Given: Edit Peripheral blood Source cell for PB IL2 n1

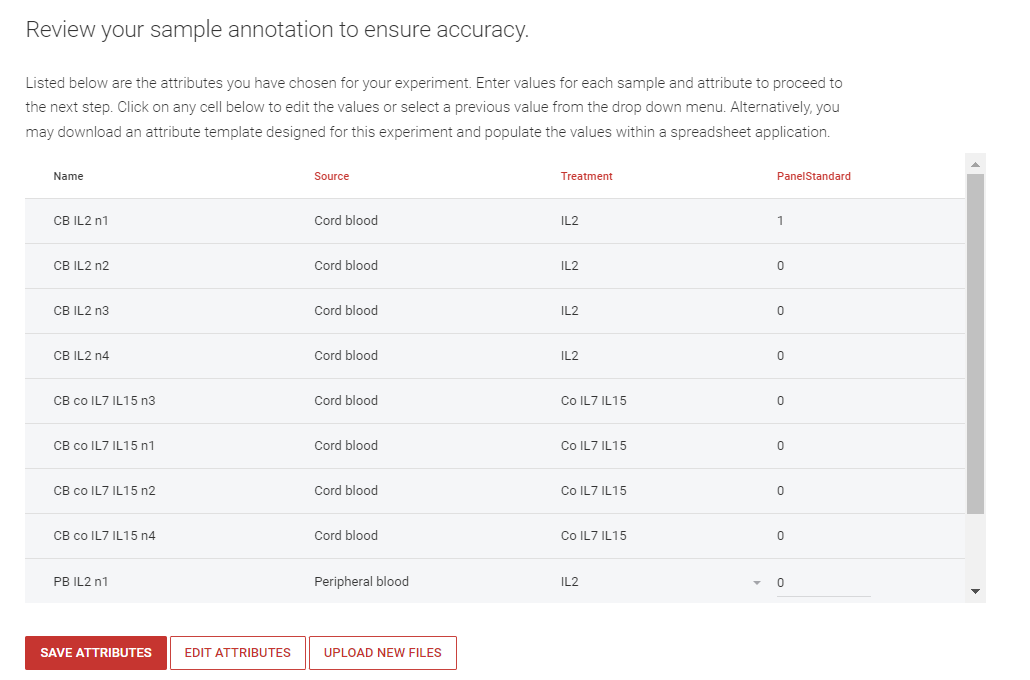Looking at the screenshot, I should [x=361, y=581].
